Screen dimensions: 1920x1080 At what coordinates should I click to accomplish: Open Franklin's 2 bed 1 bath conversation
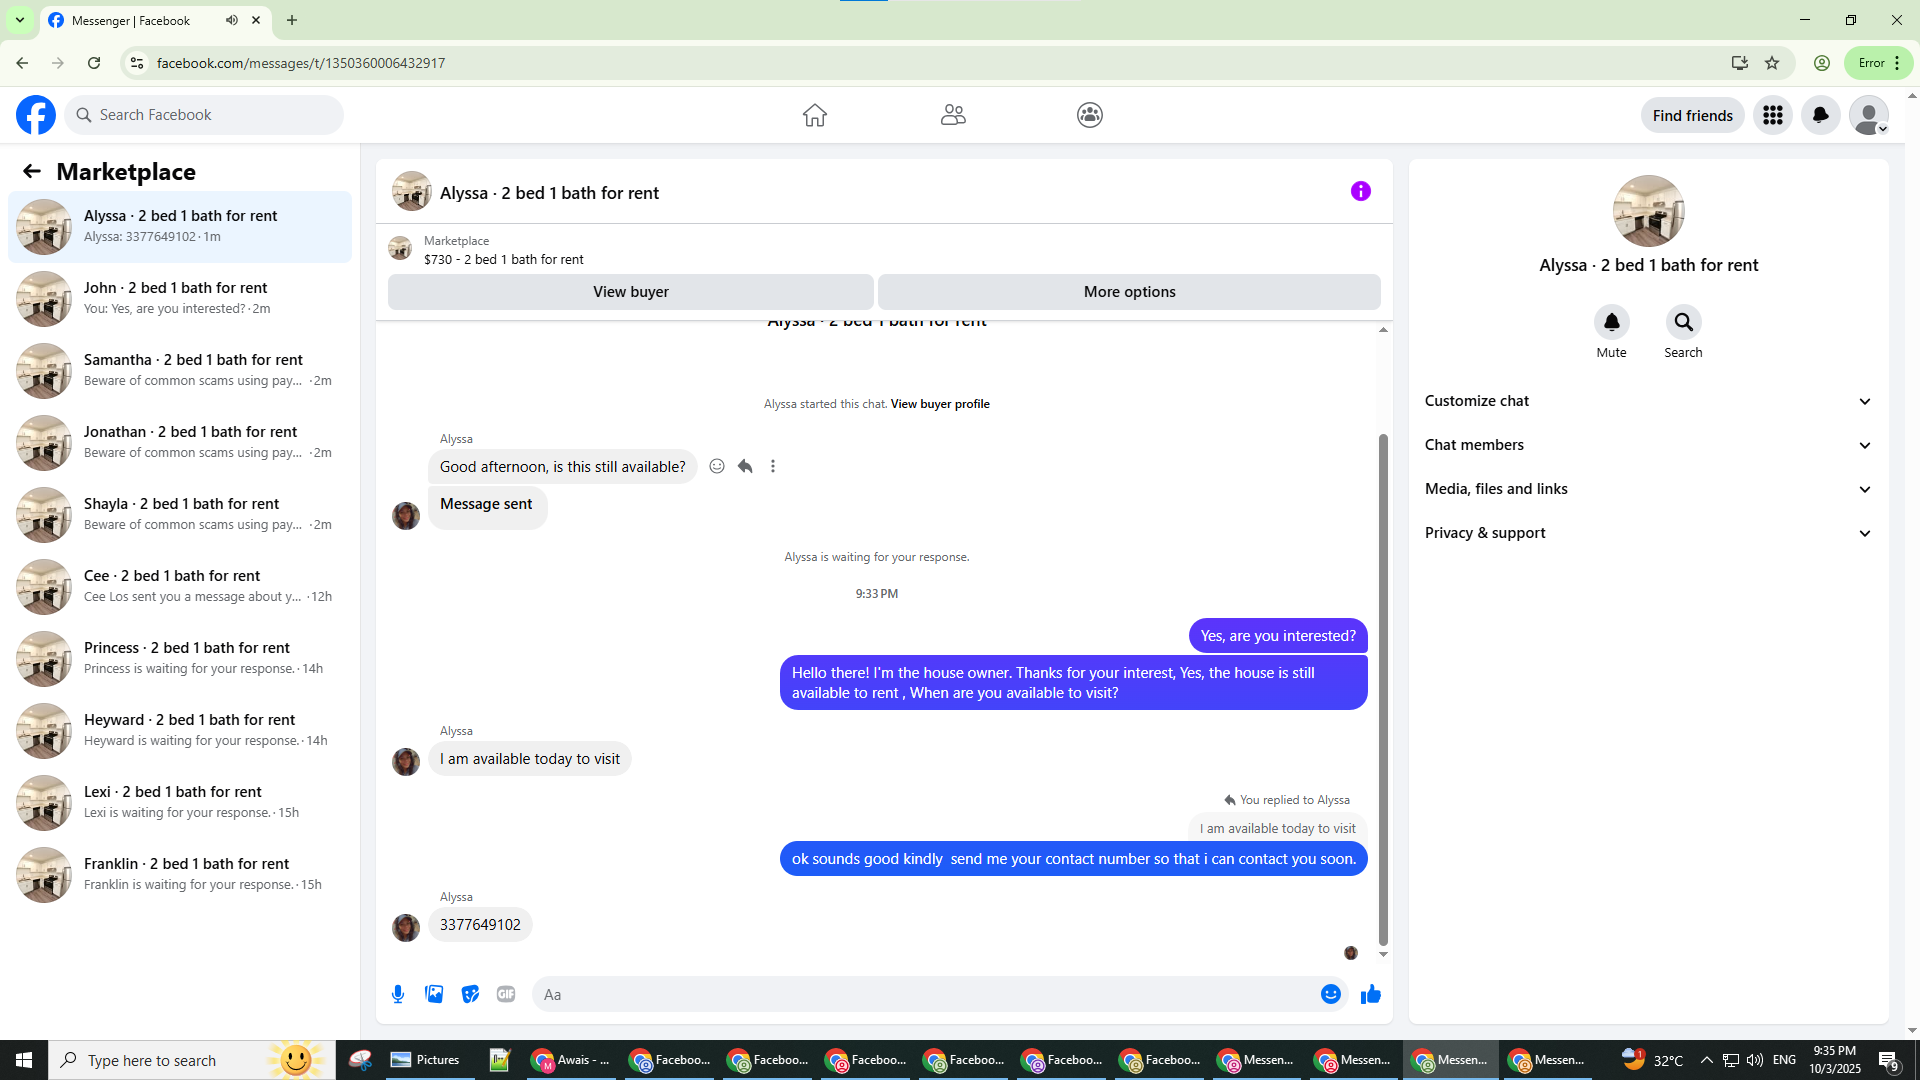[180, 875]
